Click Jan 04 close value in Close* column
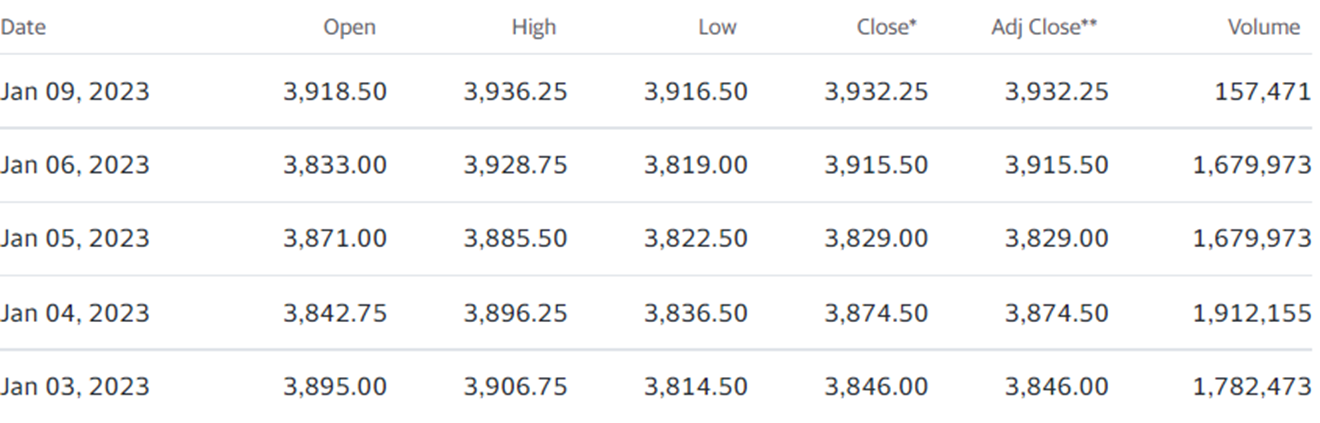This screenshot has width=1320, height=423. (876, 313)
